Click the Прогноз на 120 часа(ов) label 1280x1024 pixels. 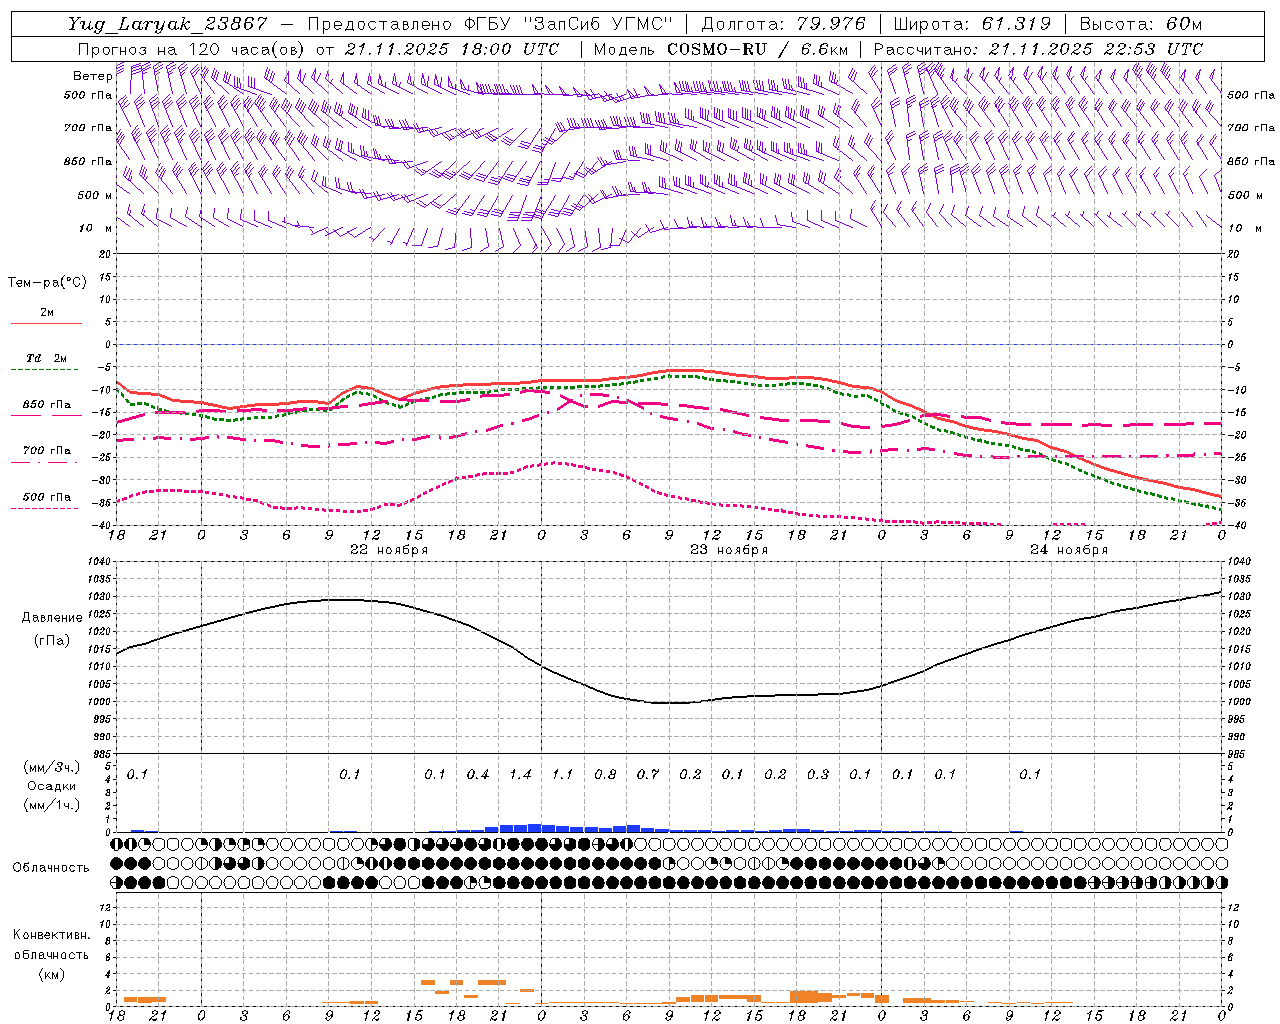tap(192, 49)
